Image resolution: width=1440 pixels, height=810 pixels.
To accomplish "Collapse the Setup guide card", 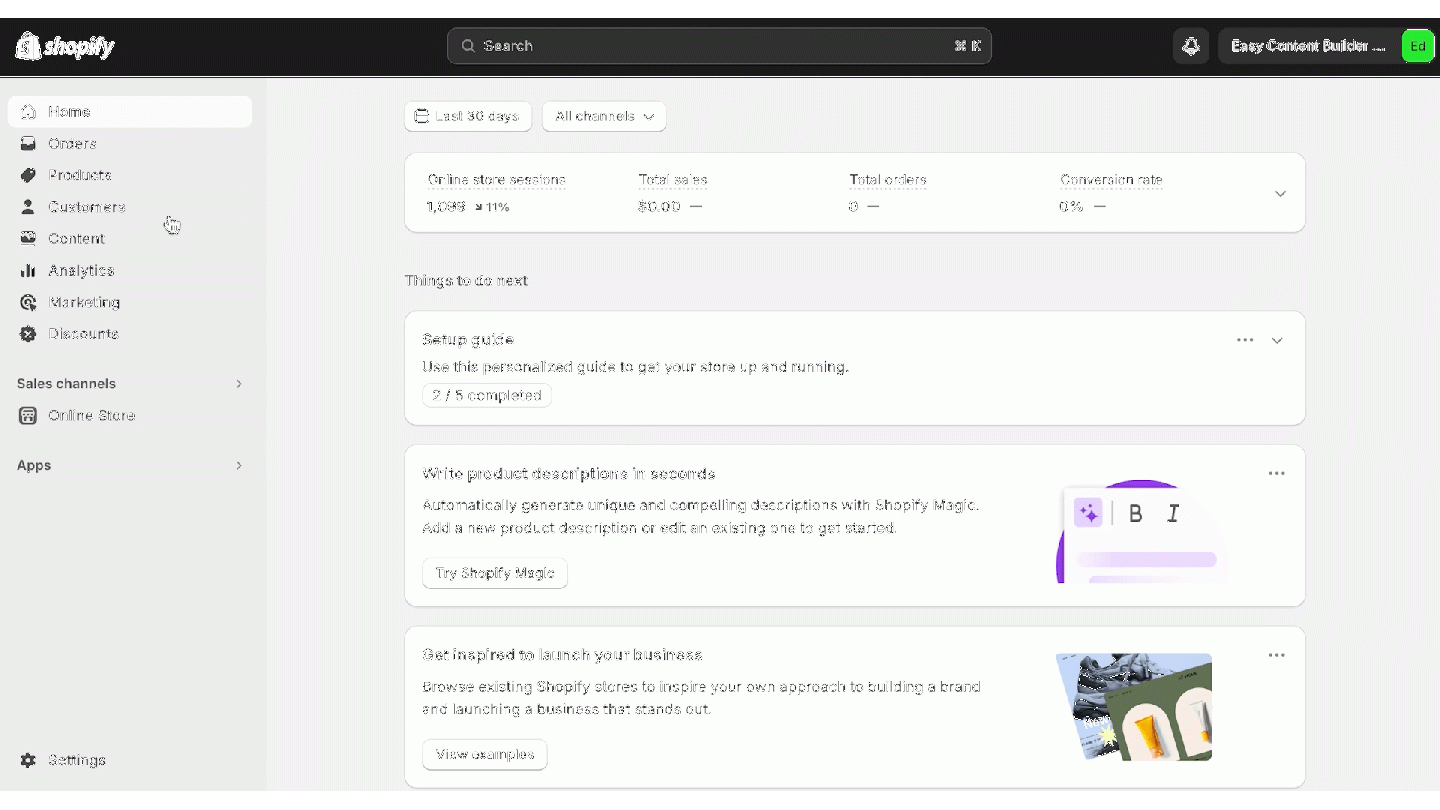I will (x=1277, y=340).
